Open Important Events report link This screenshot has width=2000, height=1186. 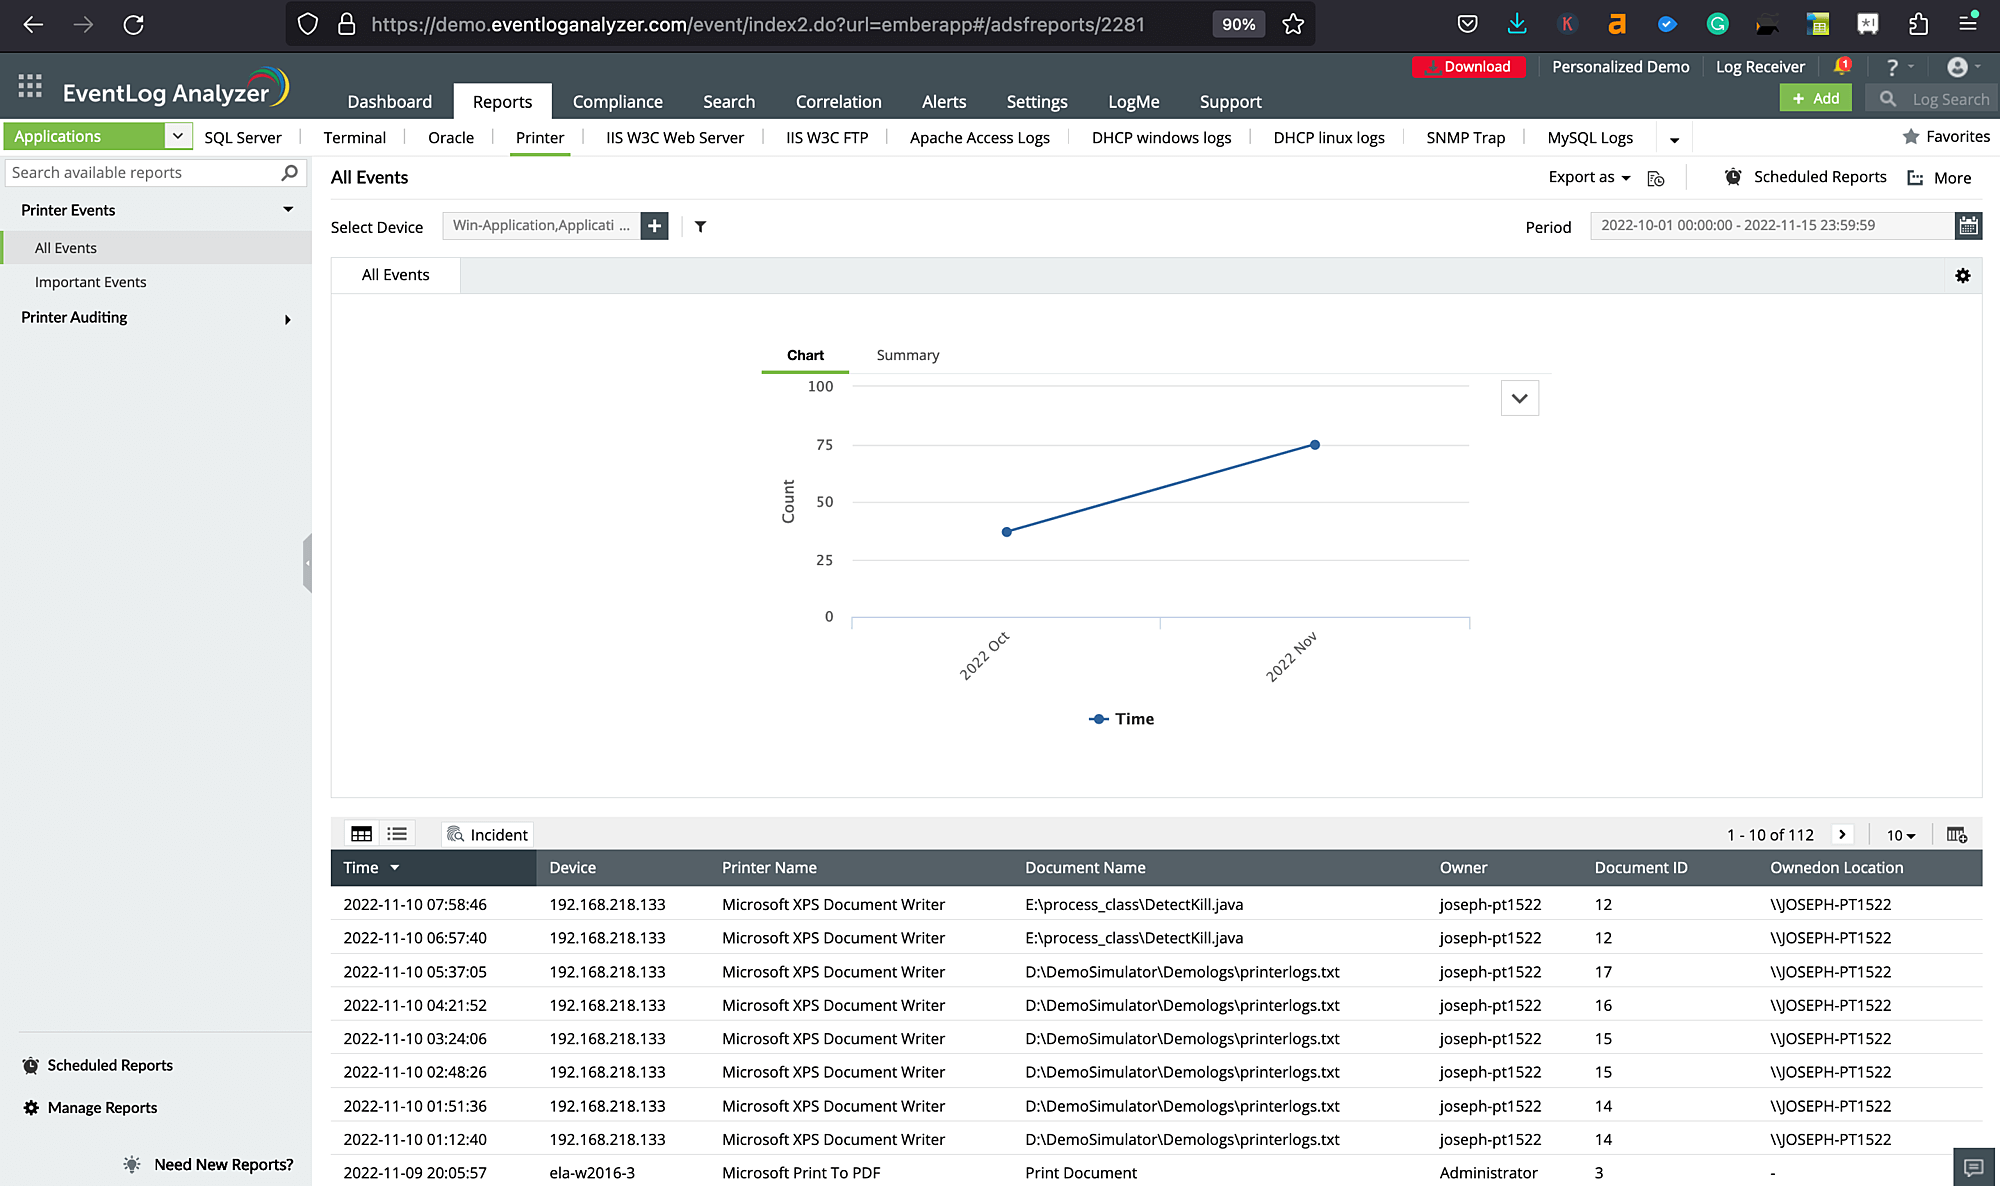pyautogui.click(x=90, y=282)
